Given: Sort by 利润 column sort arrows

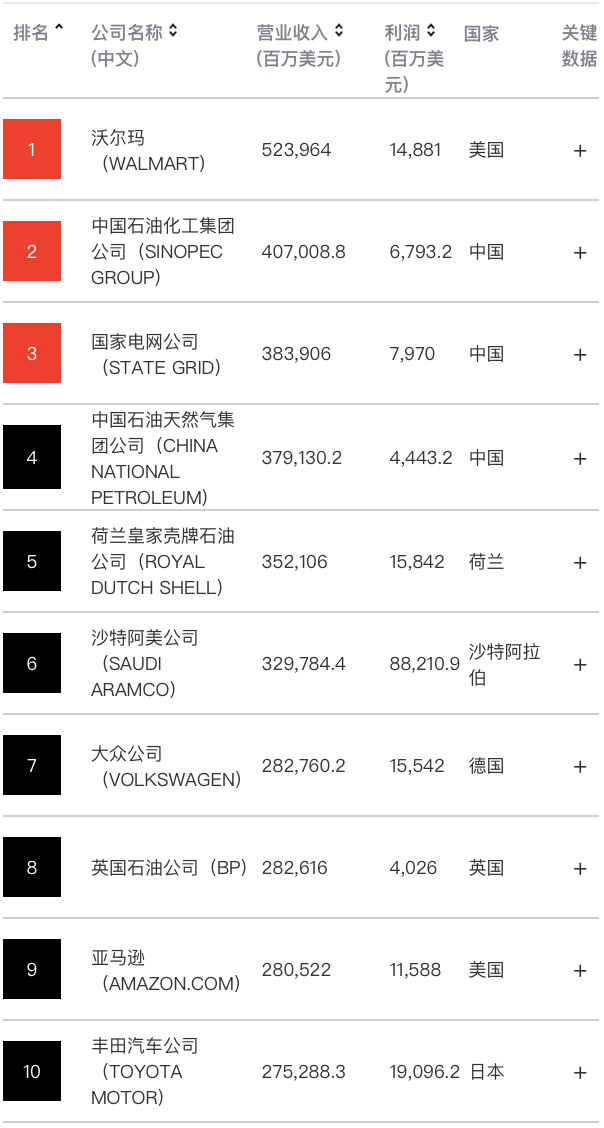Looking at the screenshot, I should [x=431, y=30].
